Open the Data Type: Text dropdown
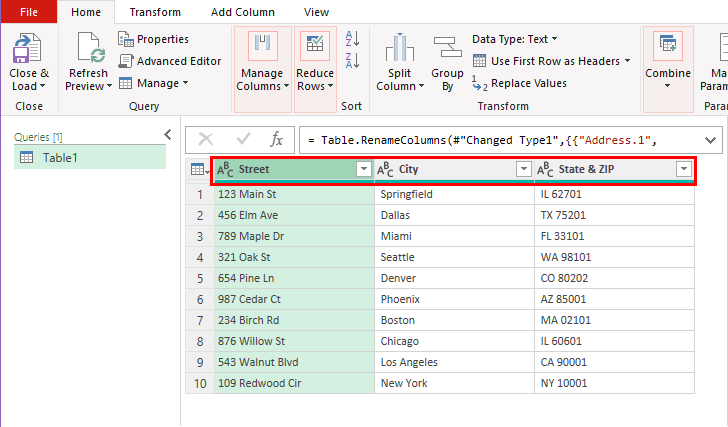728x427 pixels. (x=514, y=39)
